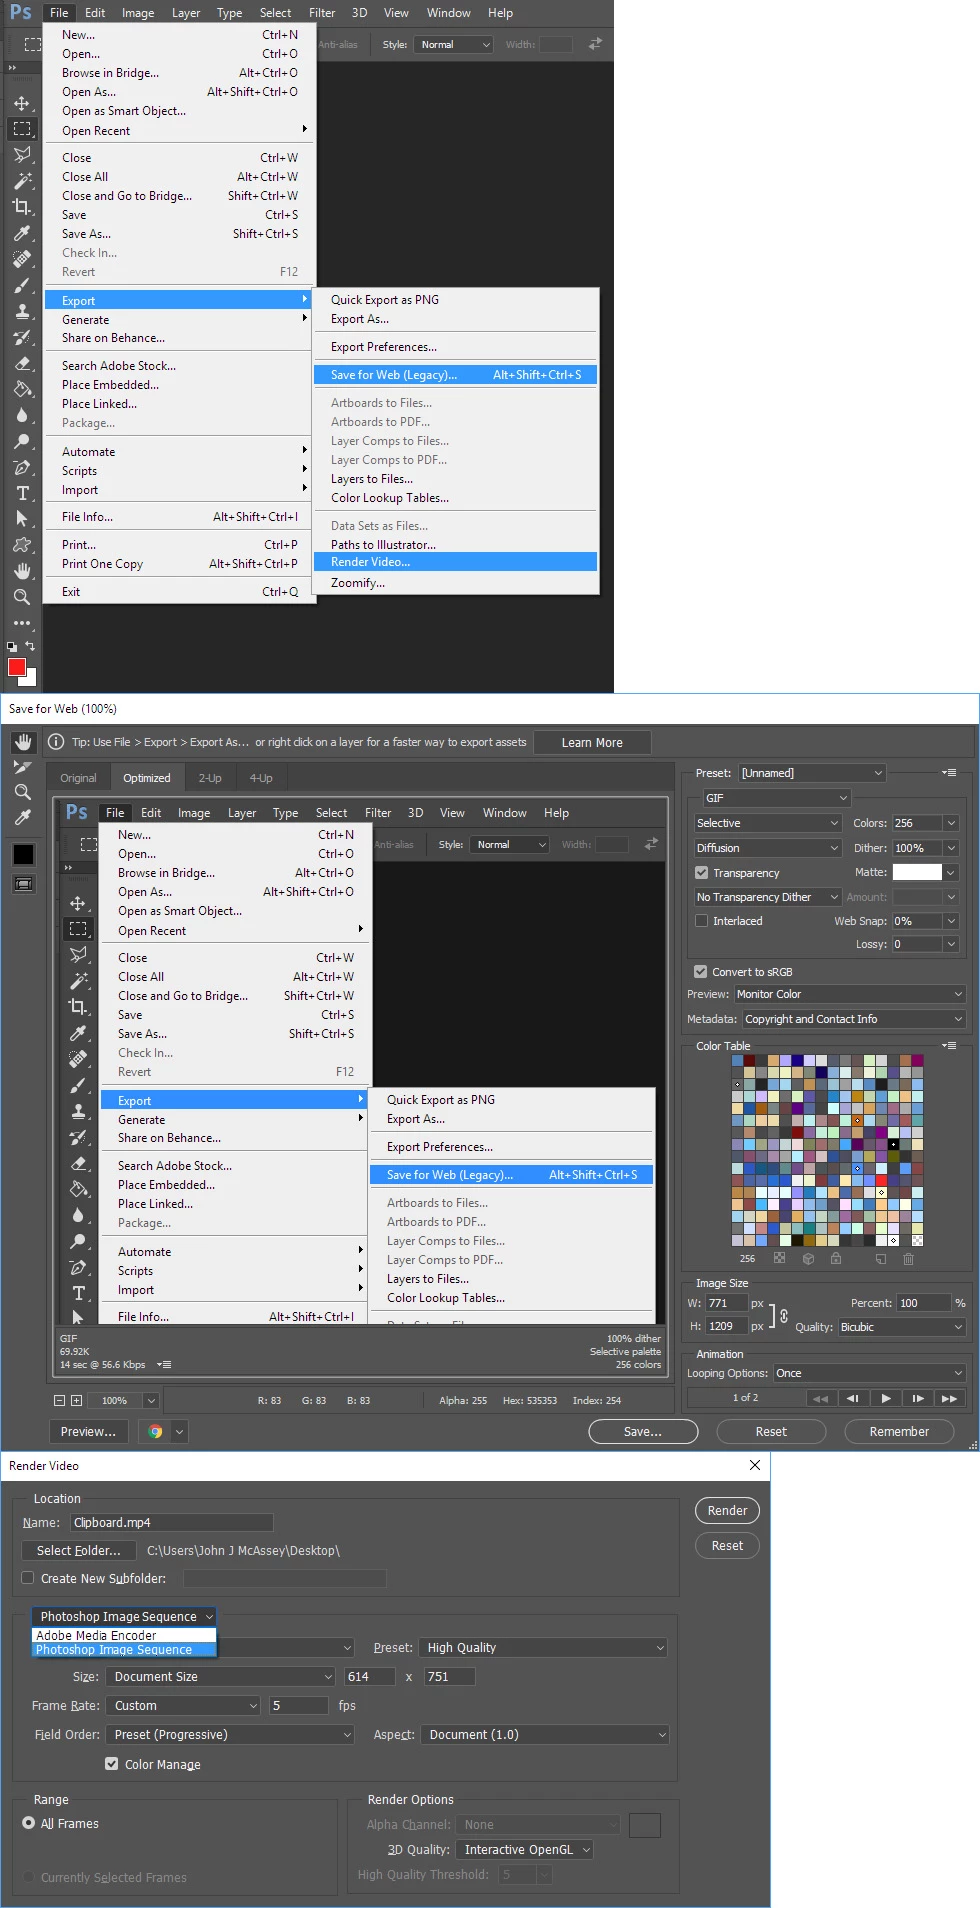The height and width of the screenshot is (1908, 980).
Task: Click the lock color icon under the Color Table
Action: pos(836,1259)
